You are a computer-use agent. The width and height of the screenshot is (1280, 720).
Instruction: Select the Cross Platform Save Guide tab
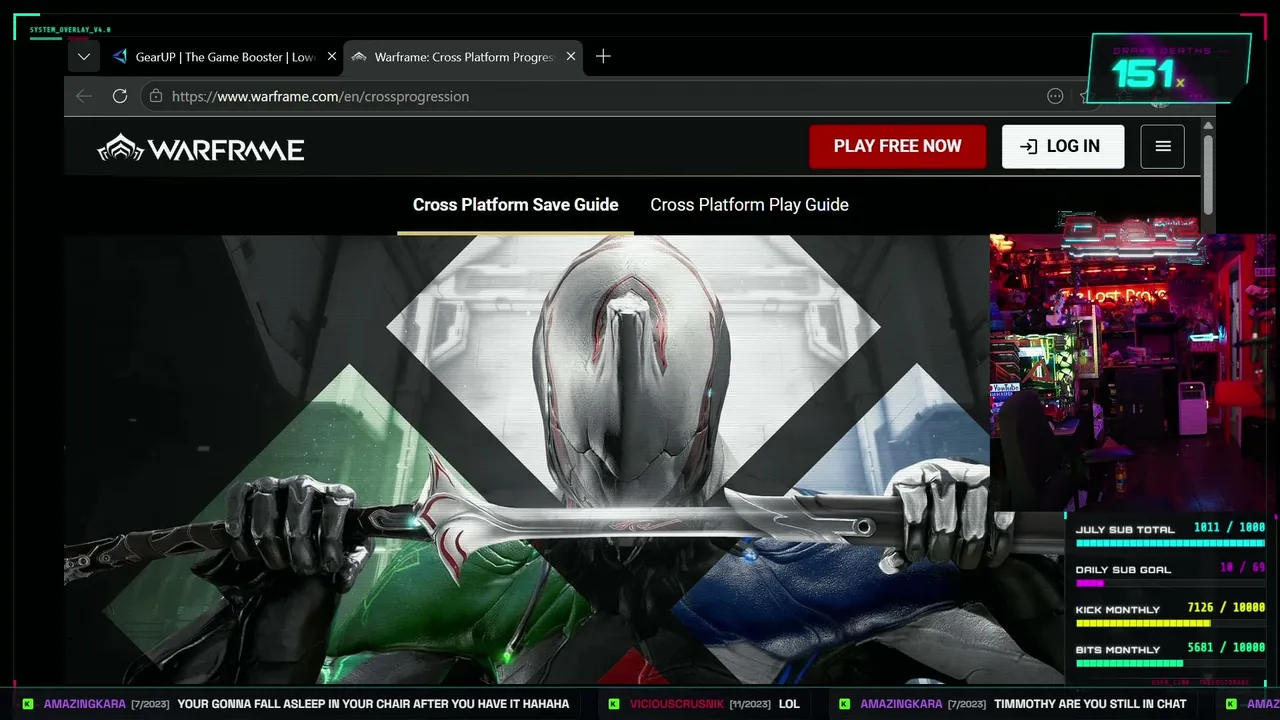click(x=516, y=205)
